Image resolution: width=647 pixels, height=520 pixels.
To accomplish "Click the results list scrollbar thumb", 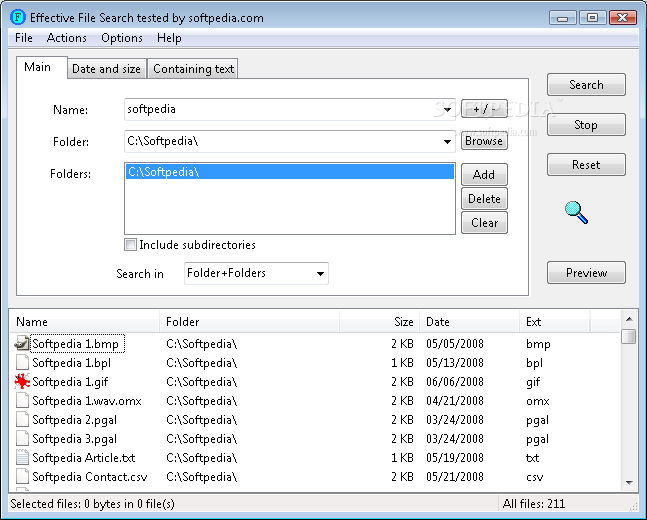I will pos(629,336).
